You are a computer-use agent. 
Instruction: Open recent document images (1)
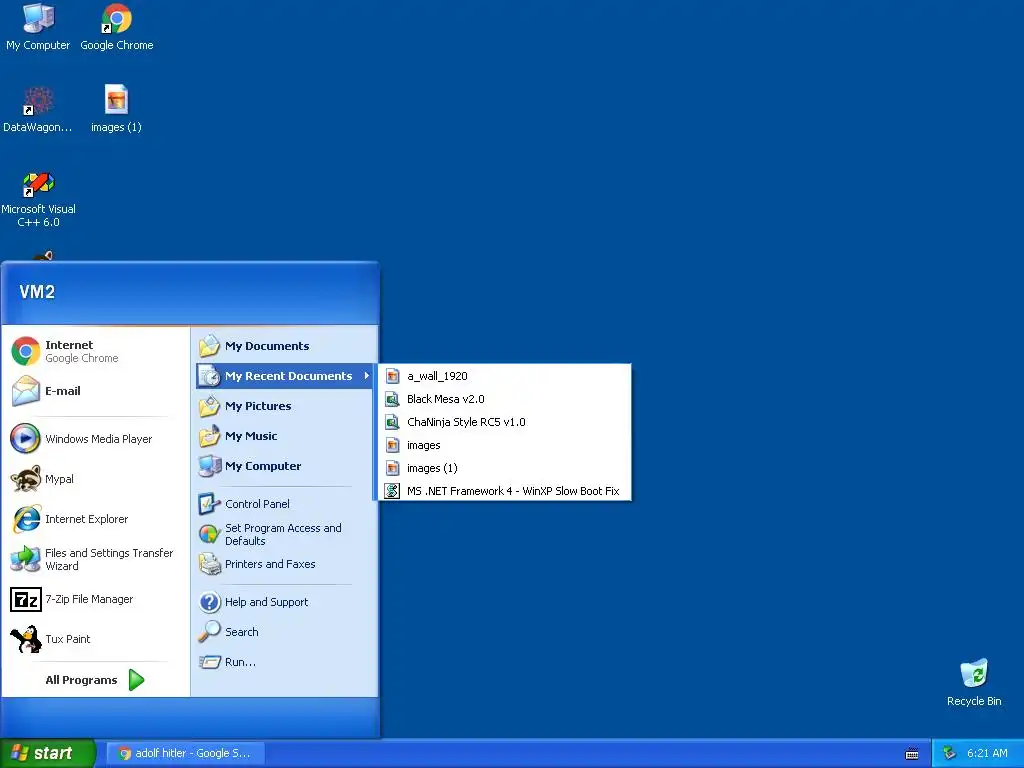click(x=505, y=468)
